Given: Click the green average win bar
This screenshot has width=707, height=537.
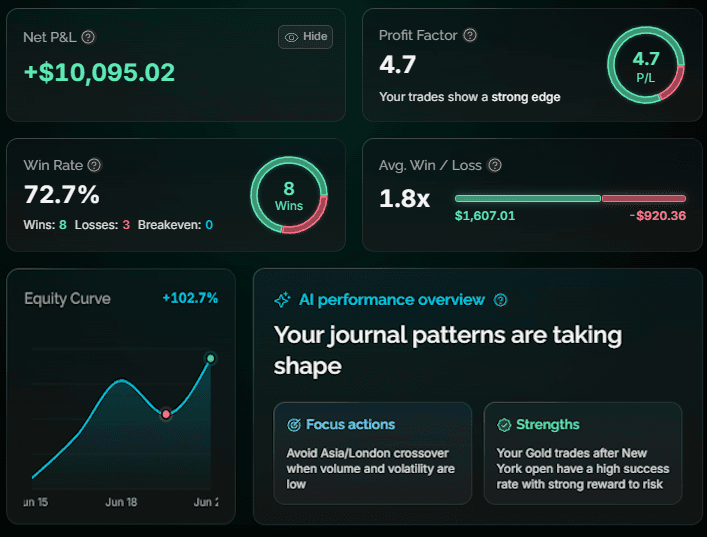Looking at the screenshot, I should coord(528,198).
